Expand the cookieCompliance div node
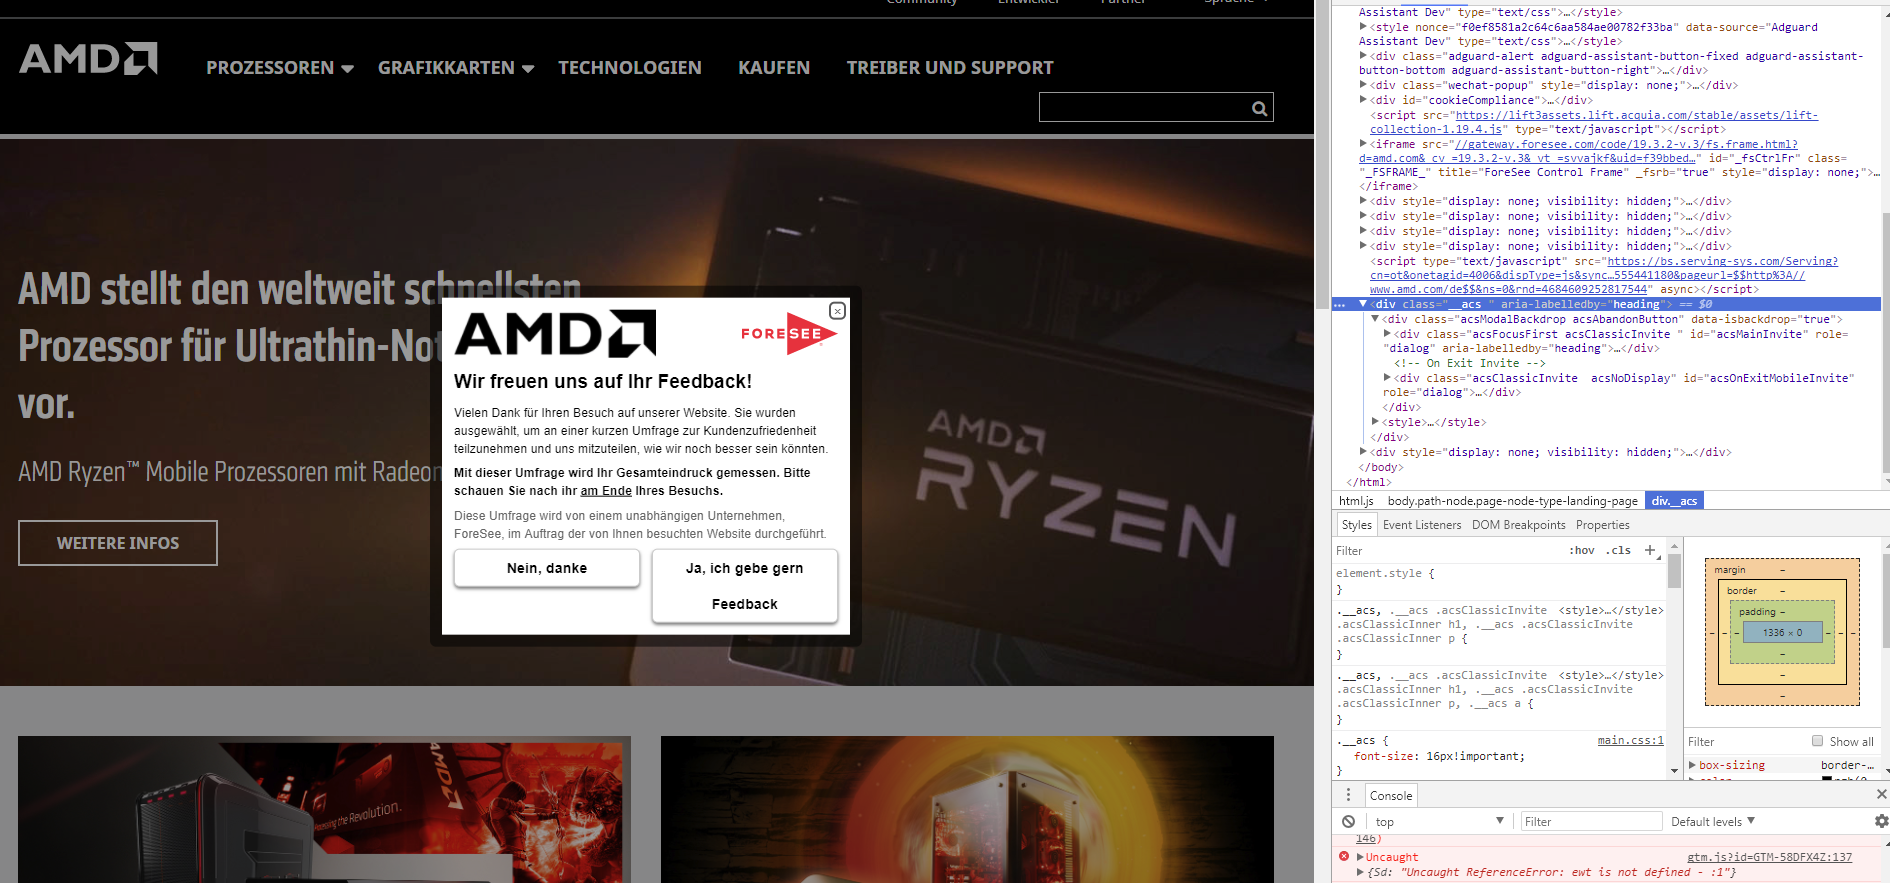Image resolution: width=1890 pixels, height=883 pixels. coord(1363,100)
